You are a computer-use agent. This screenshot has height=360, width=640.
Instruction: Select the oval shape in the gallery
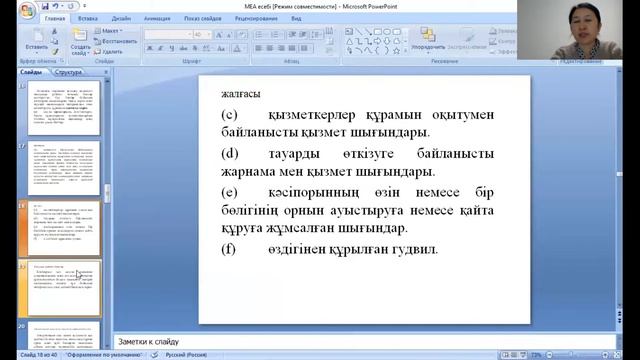pos(387,31)
